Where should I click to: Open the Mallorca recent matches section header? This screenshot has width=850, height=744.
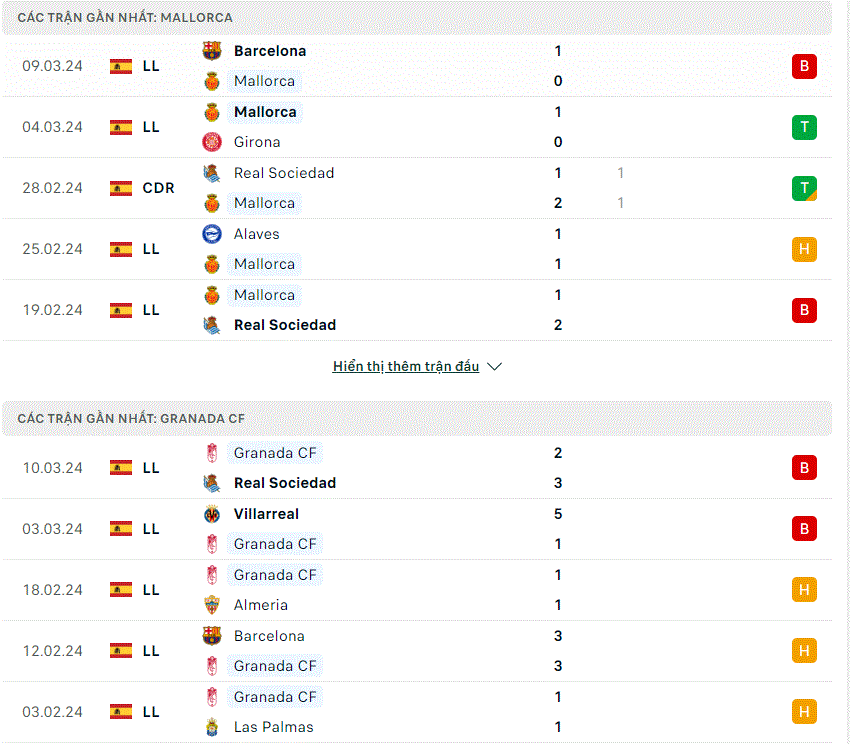pyautogui.click(x=417, y=18)
